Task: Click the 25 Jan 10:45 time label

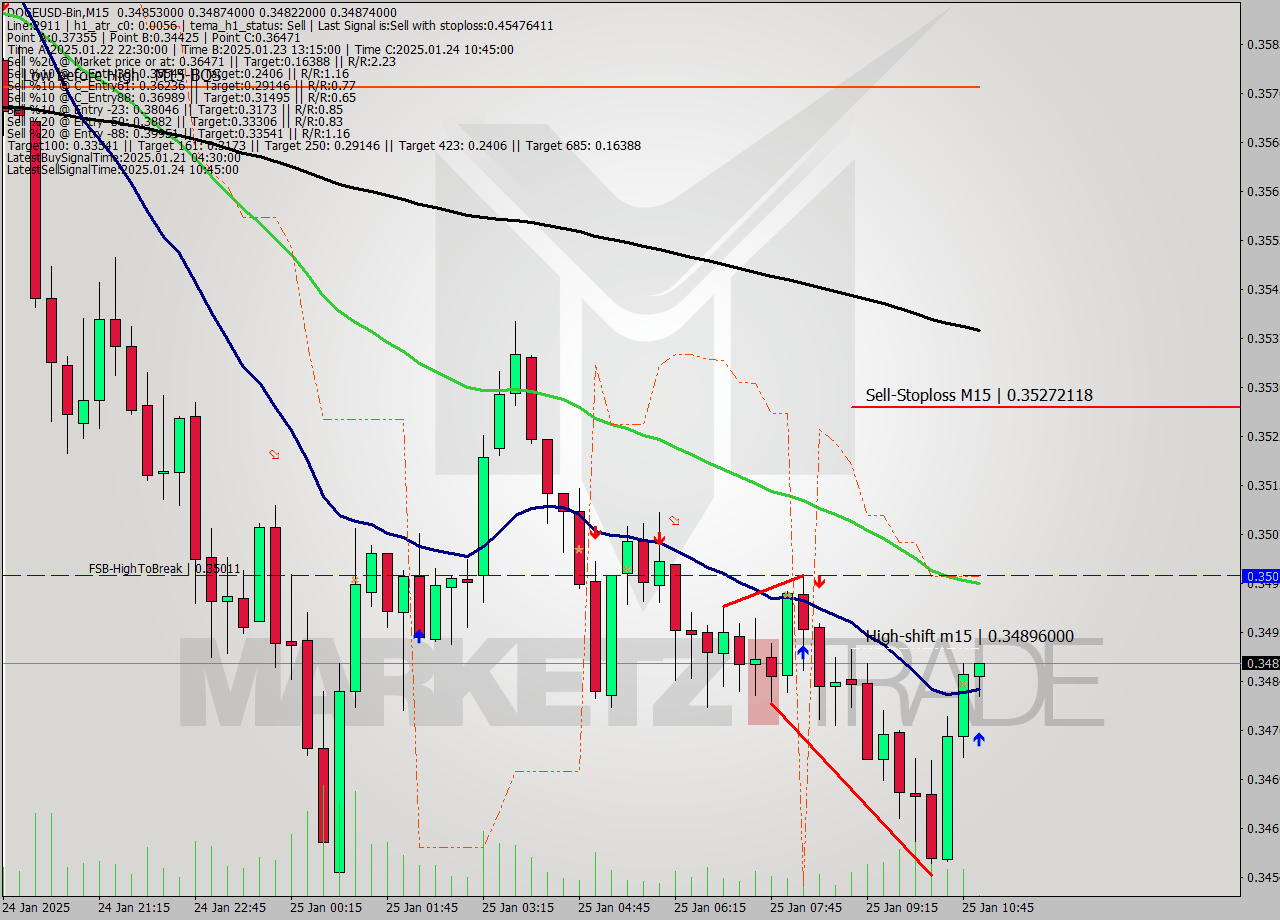Action: (x=998, y=908)
